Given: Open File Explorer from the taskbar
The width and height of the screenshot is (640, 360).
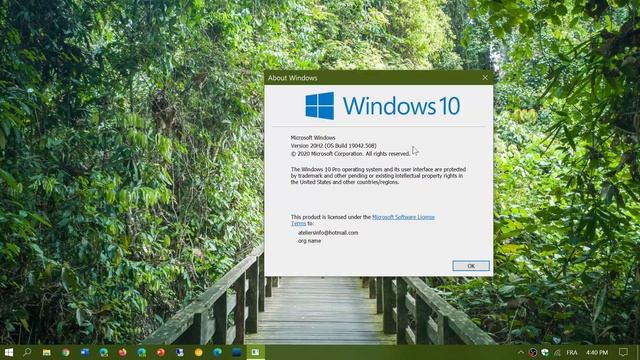Looking at the screenshot, I should tap(47, 352).
